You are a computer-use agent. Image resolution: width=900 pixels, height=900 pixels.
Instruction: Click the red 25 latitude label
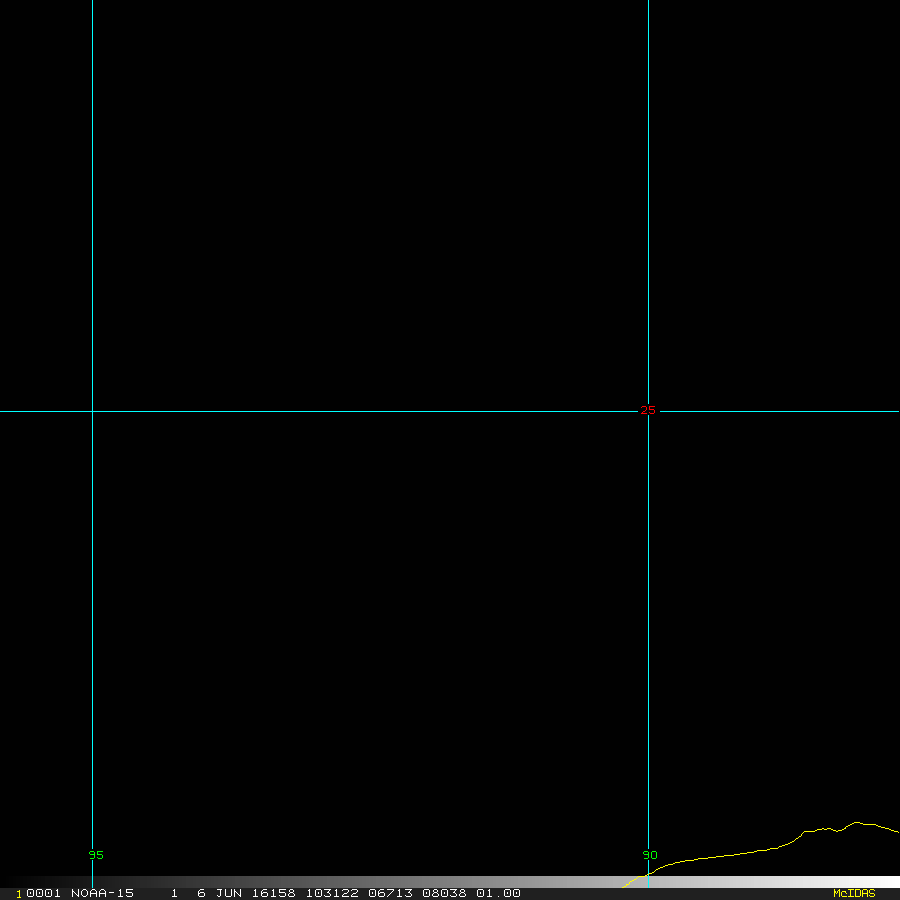647,410
